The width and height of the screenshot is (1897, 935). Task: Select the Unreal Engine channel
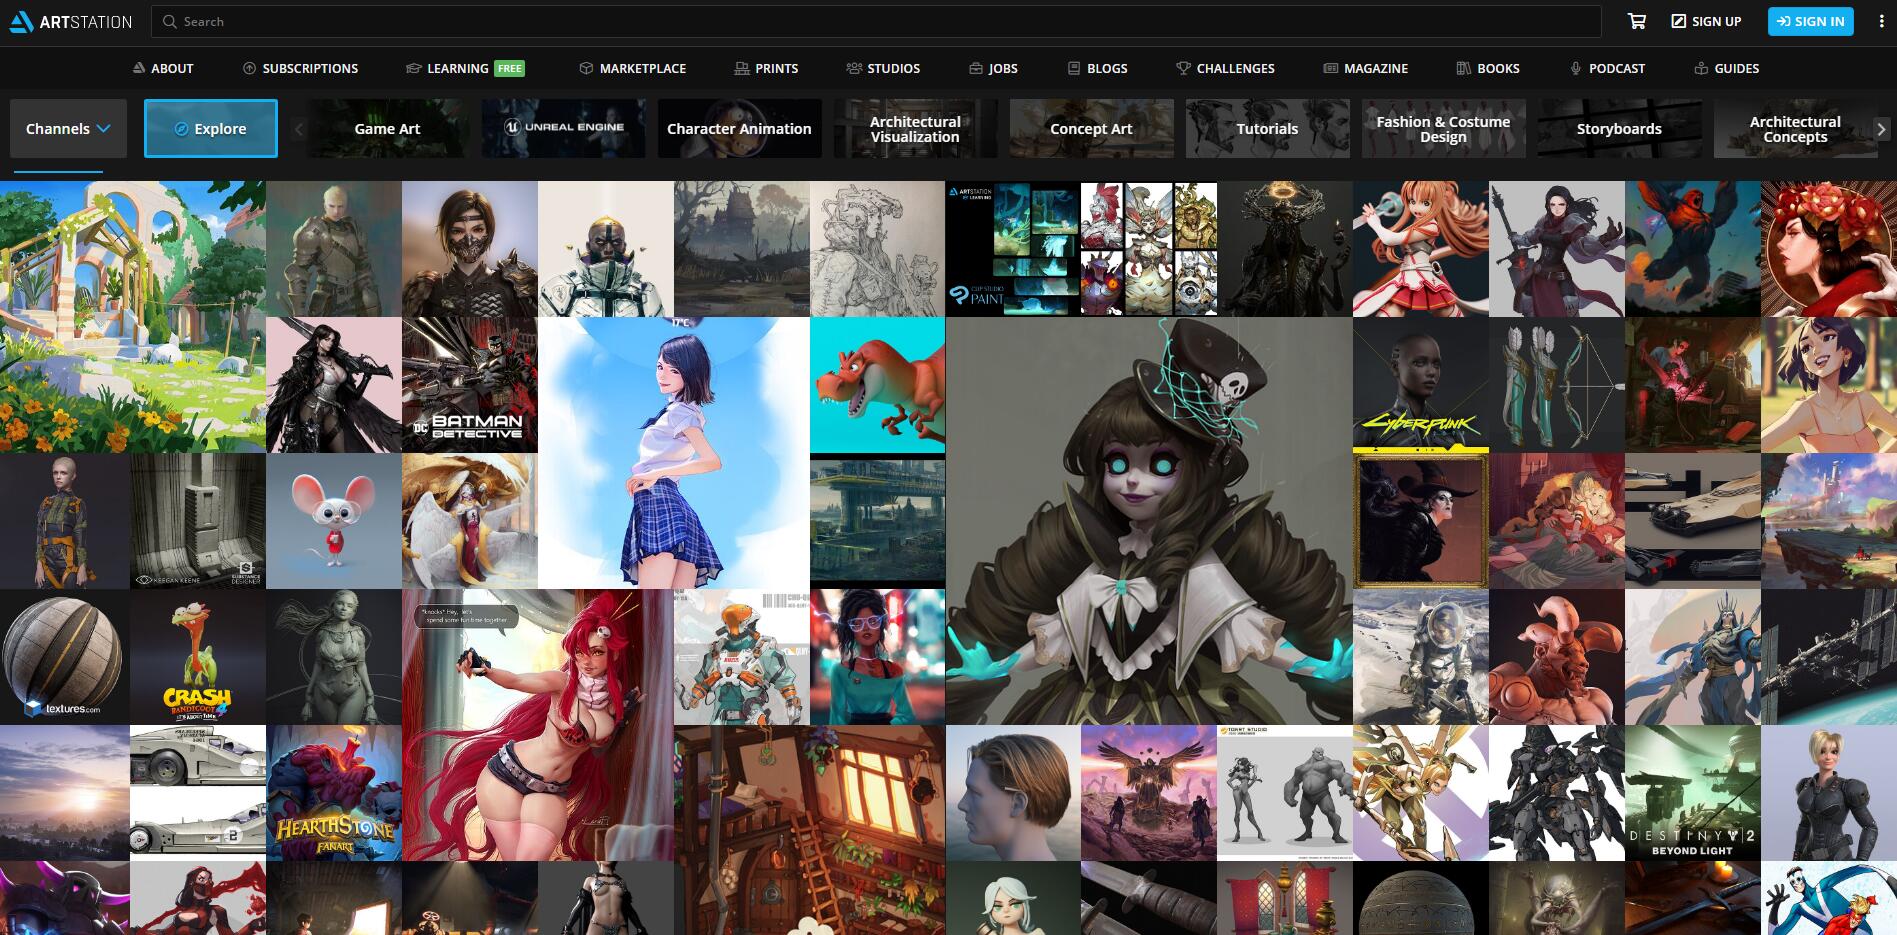coord(563,128)
